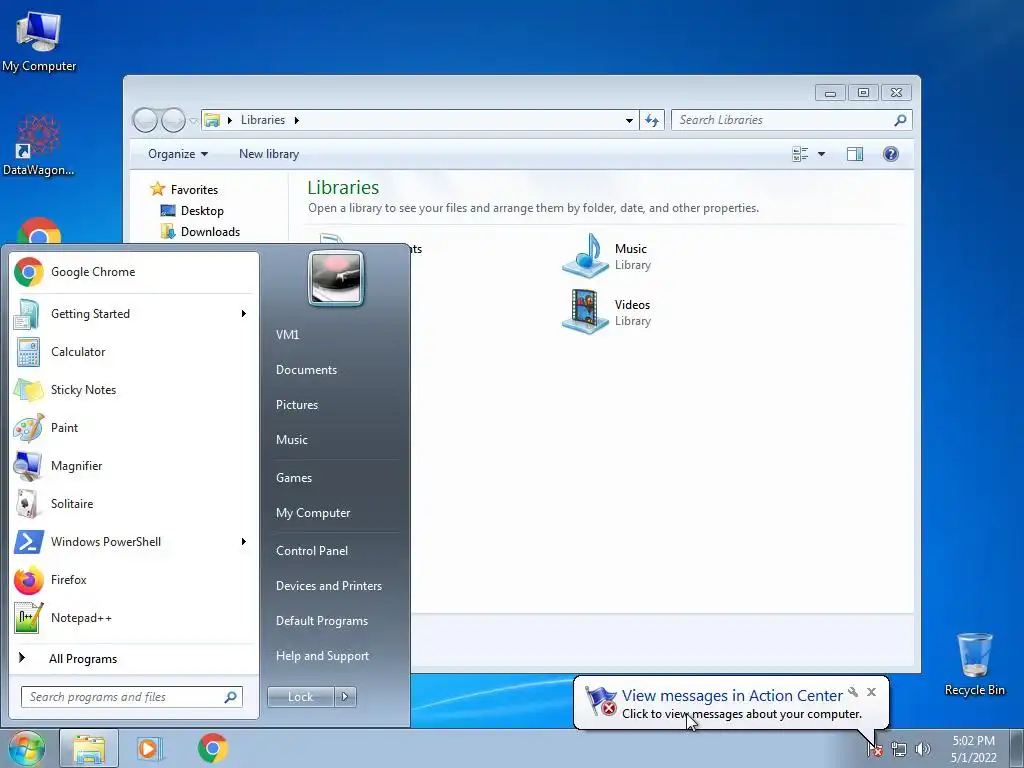Open Windows Media Player taskbar icon
1024x768 pixels.
pos(149,748)
